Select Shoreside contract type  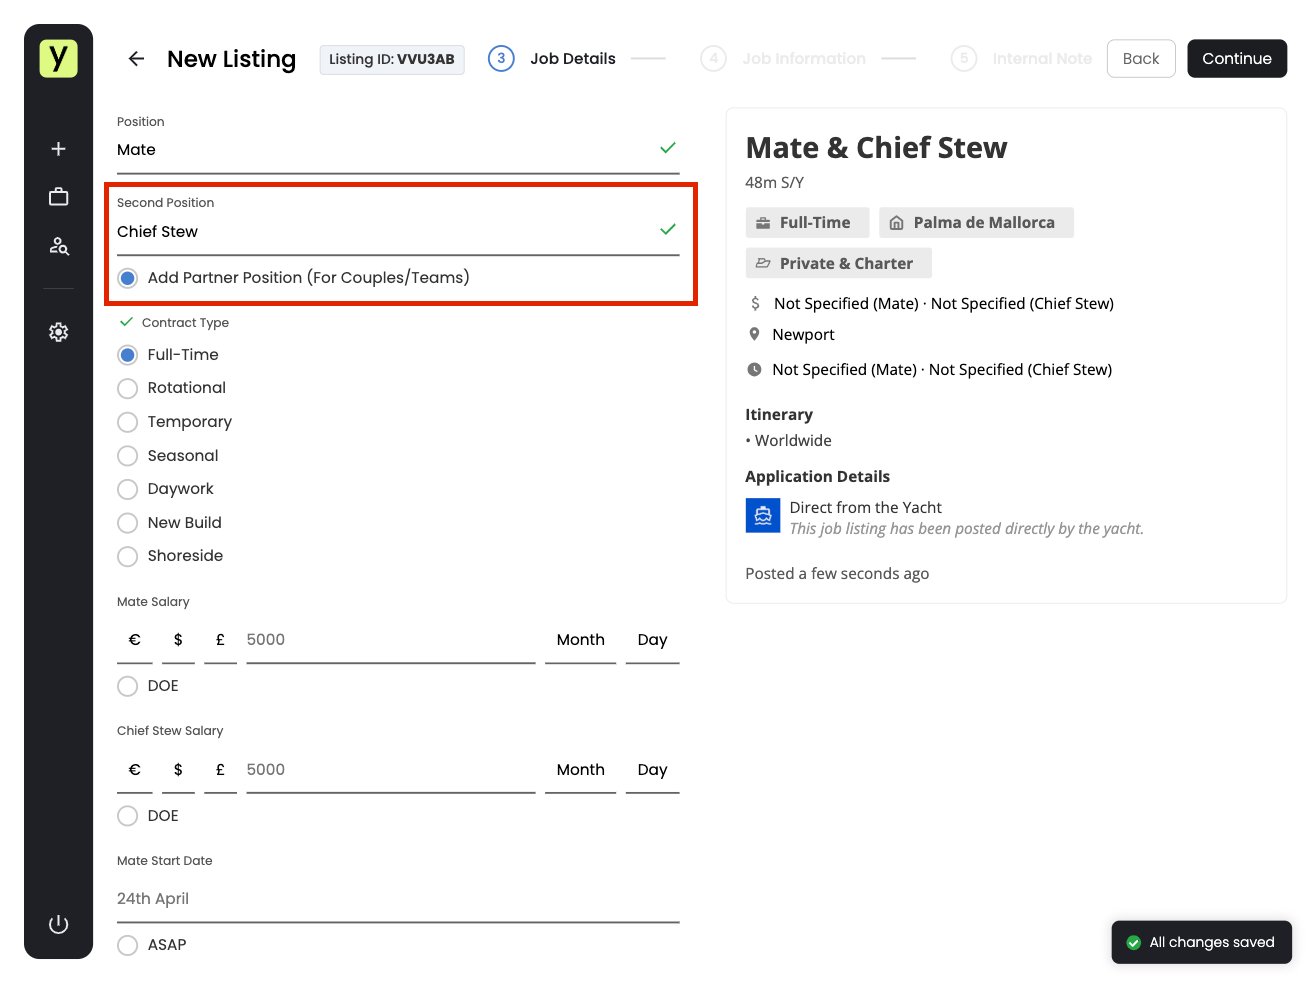point(127,556)
